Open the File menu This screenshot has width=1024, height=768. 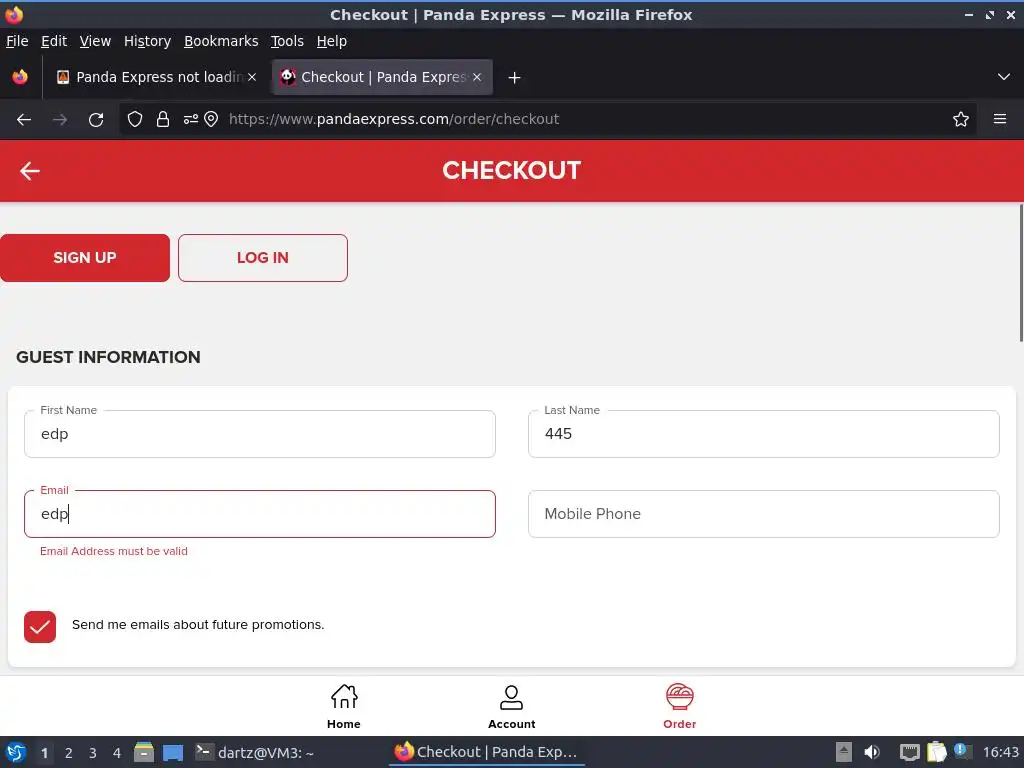[17, 41]
